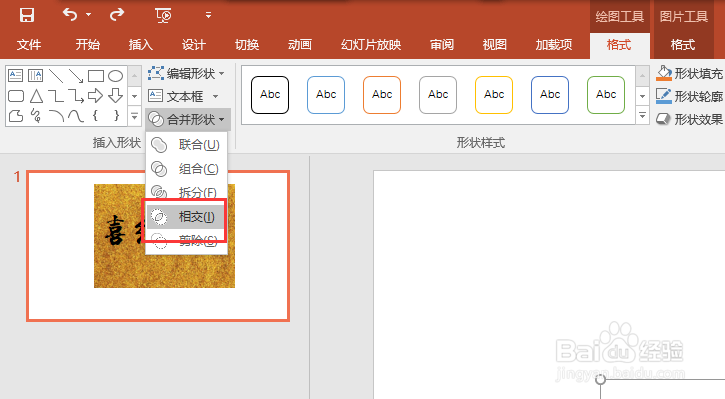Select the 格式 tab under 图片工具
Viewport: 725px width, 399px height.
point(683,45)
